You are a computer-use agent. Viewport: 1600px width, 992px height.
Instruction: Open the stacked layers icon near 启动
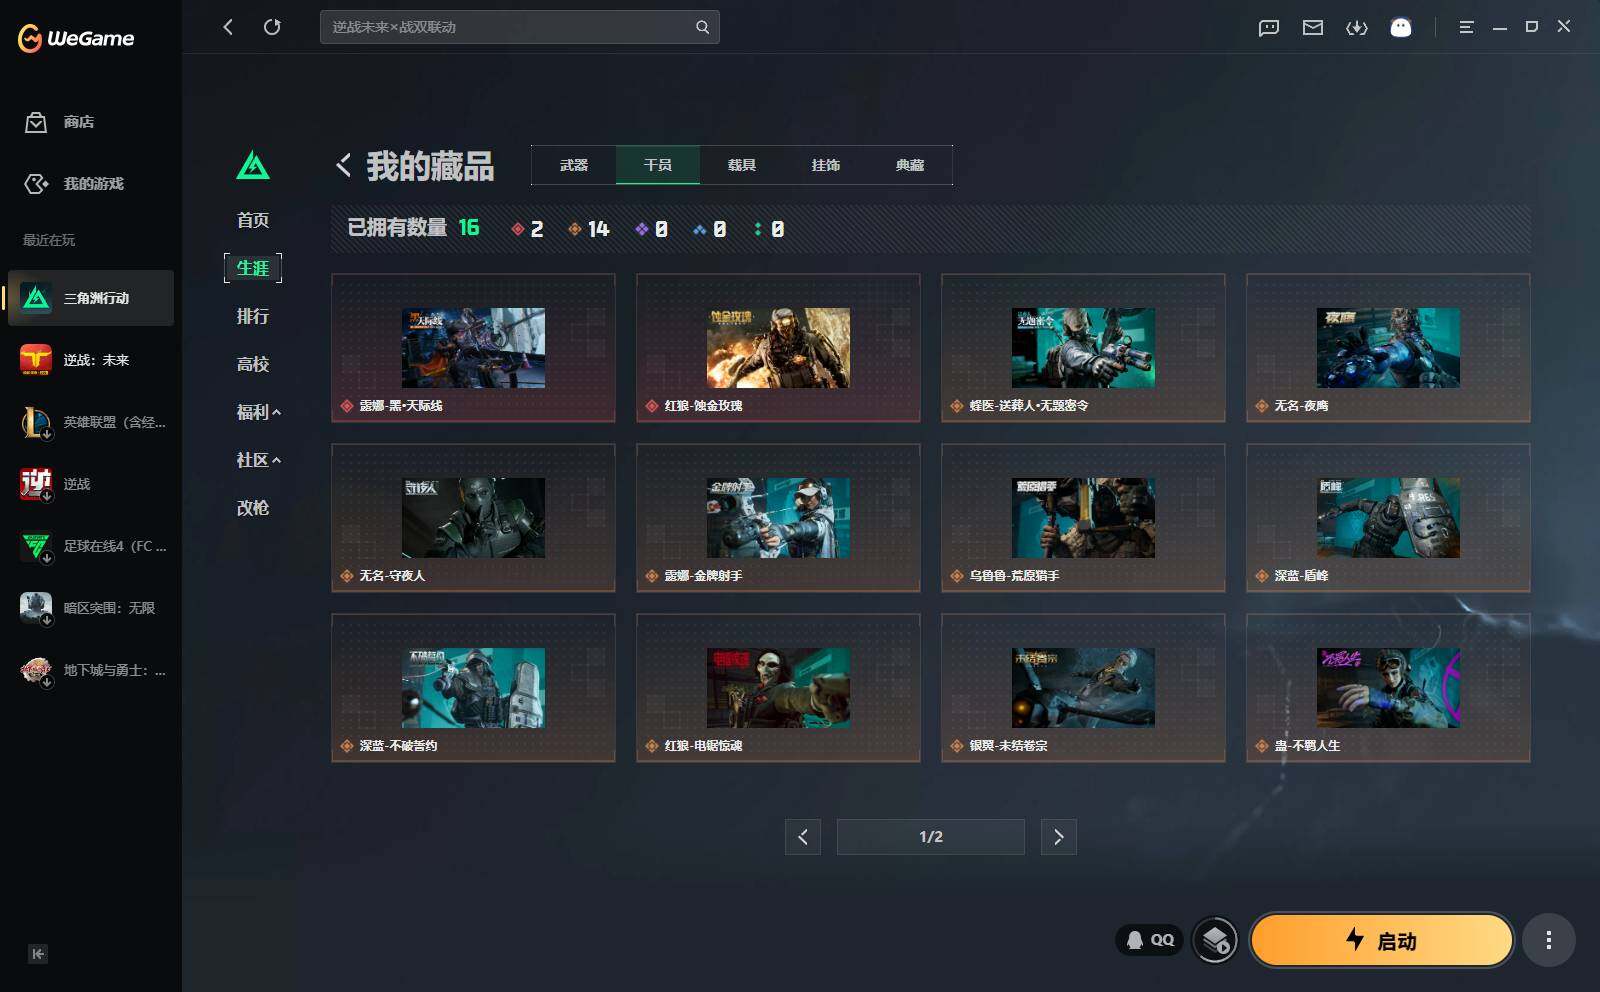(x=1216, y=940)
